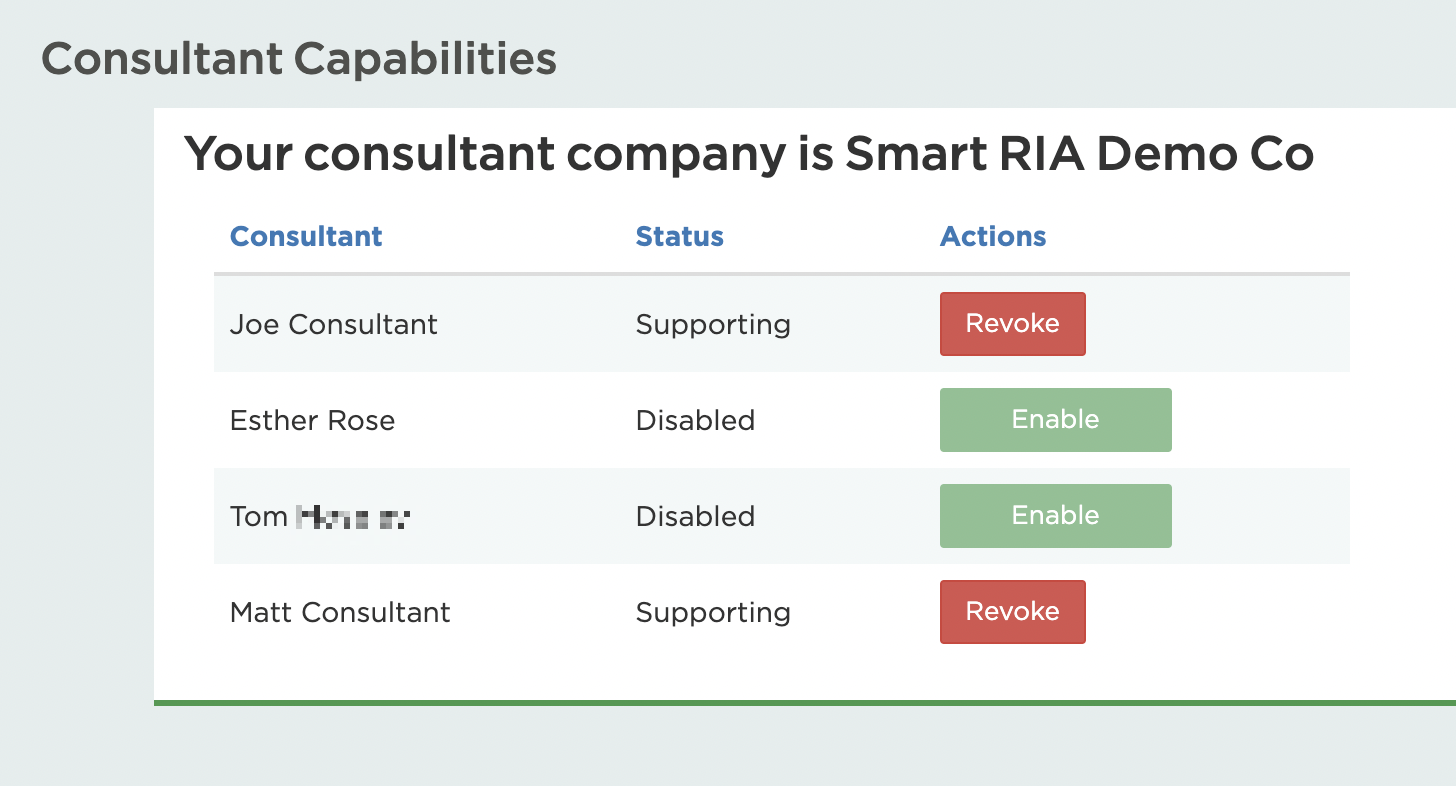1456x786 pixels.
Task: Select Joe Consultant's name in the table
Action: click(x=333, y=323)
